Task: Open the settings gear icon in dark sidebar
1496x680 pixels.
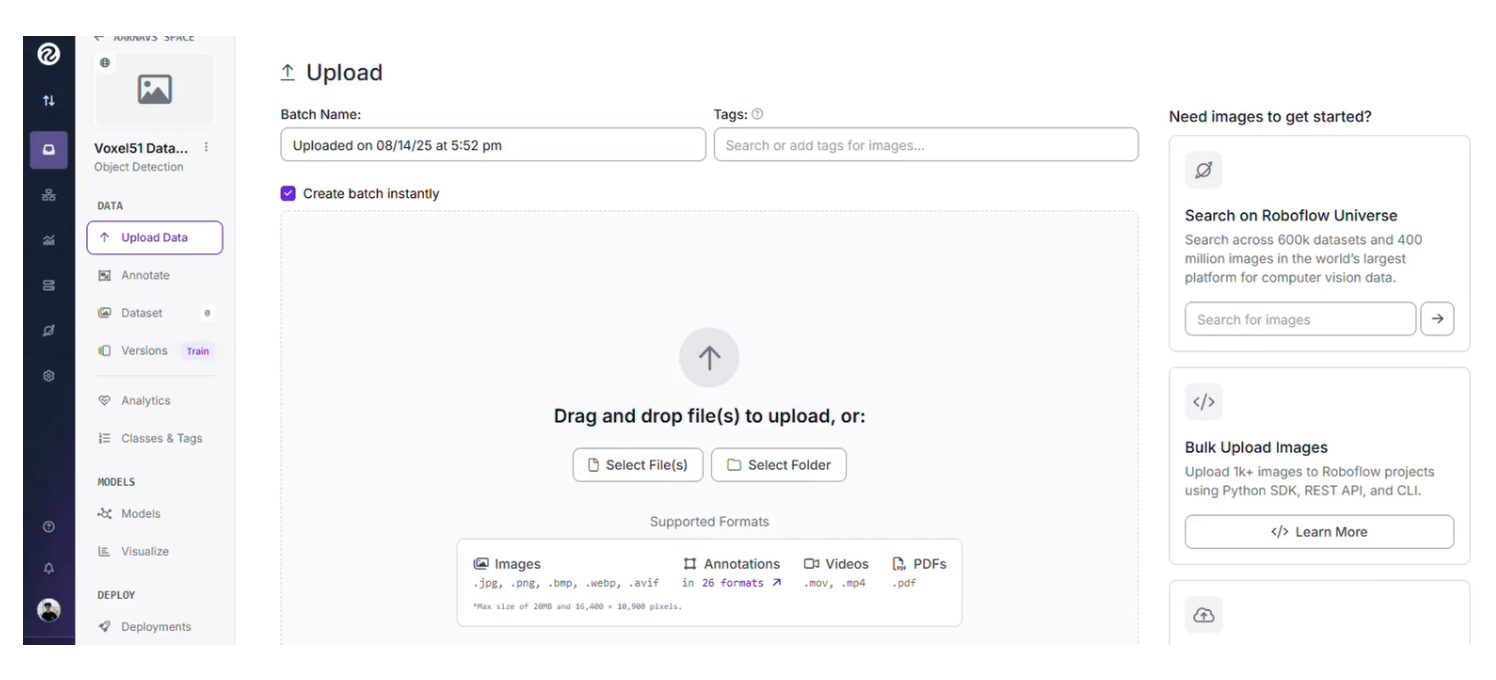Action: [x=48, y=376]
